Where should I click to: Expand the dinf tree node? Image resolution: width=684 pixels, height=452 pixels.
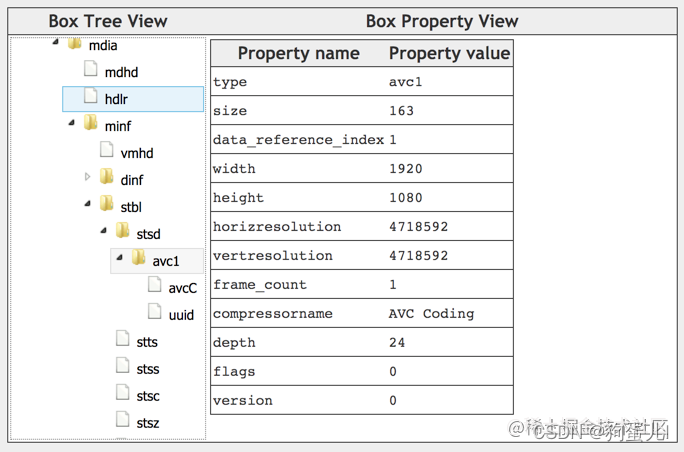click(x=88, y=177)
